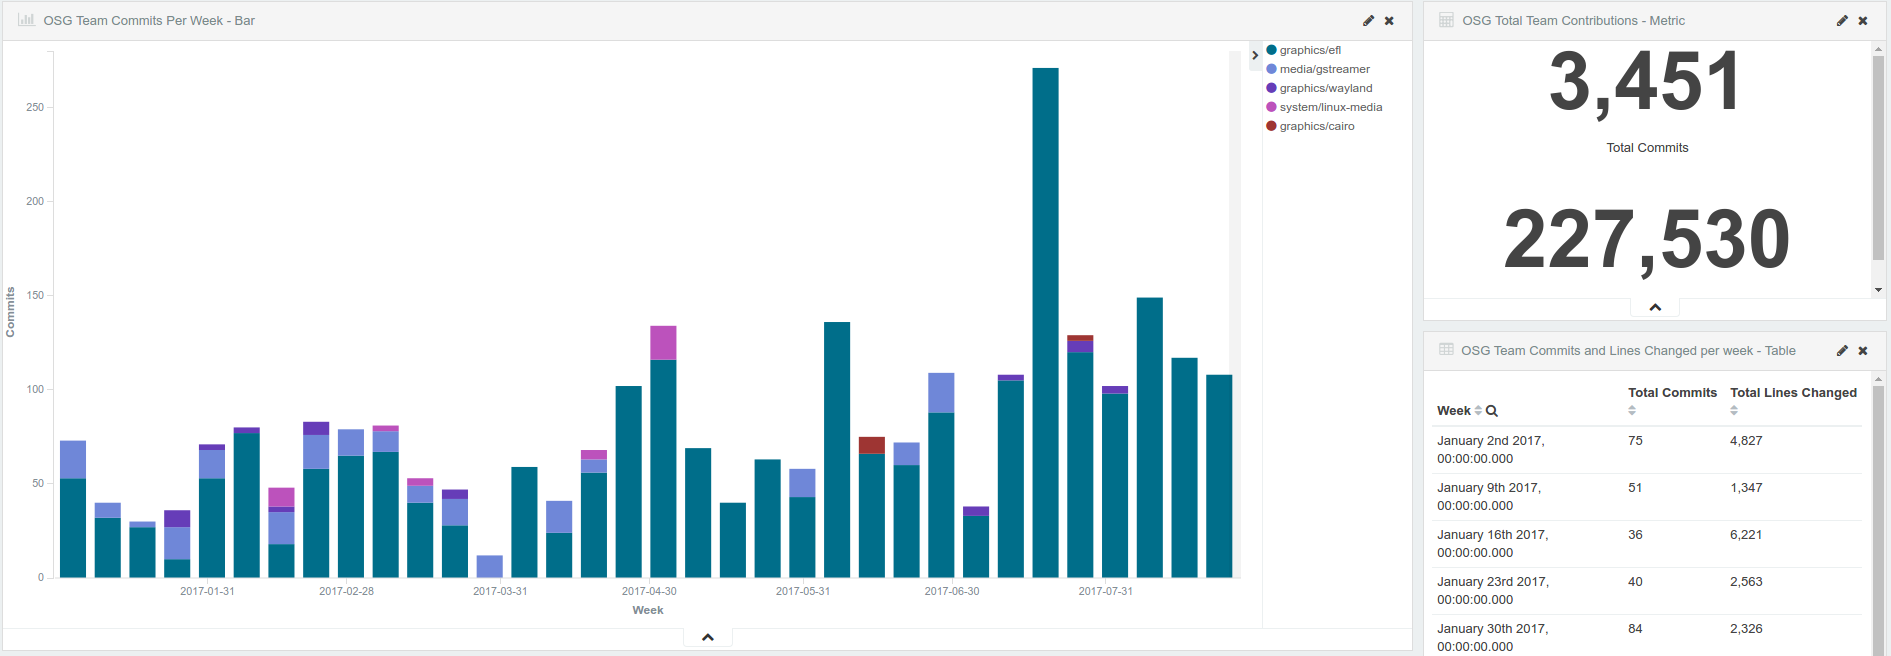Toggle graphics/efl series in legend

click(x=1310, y=50)
